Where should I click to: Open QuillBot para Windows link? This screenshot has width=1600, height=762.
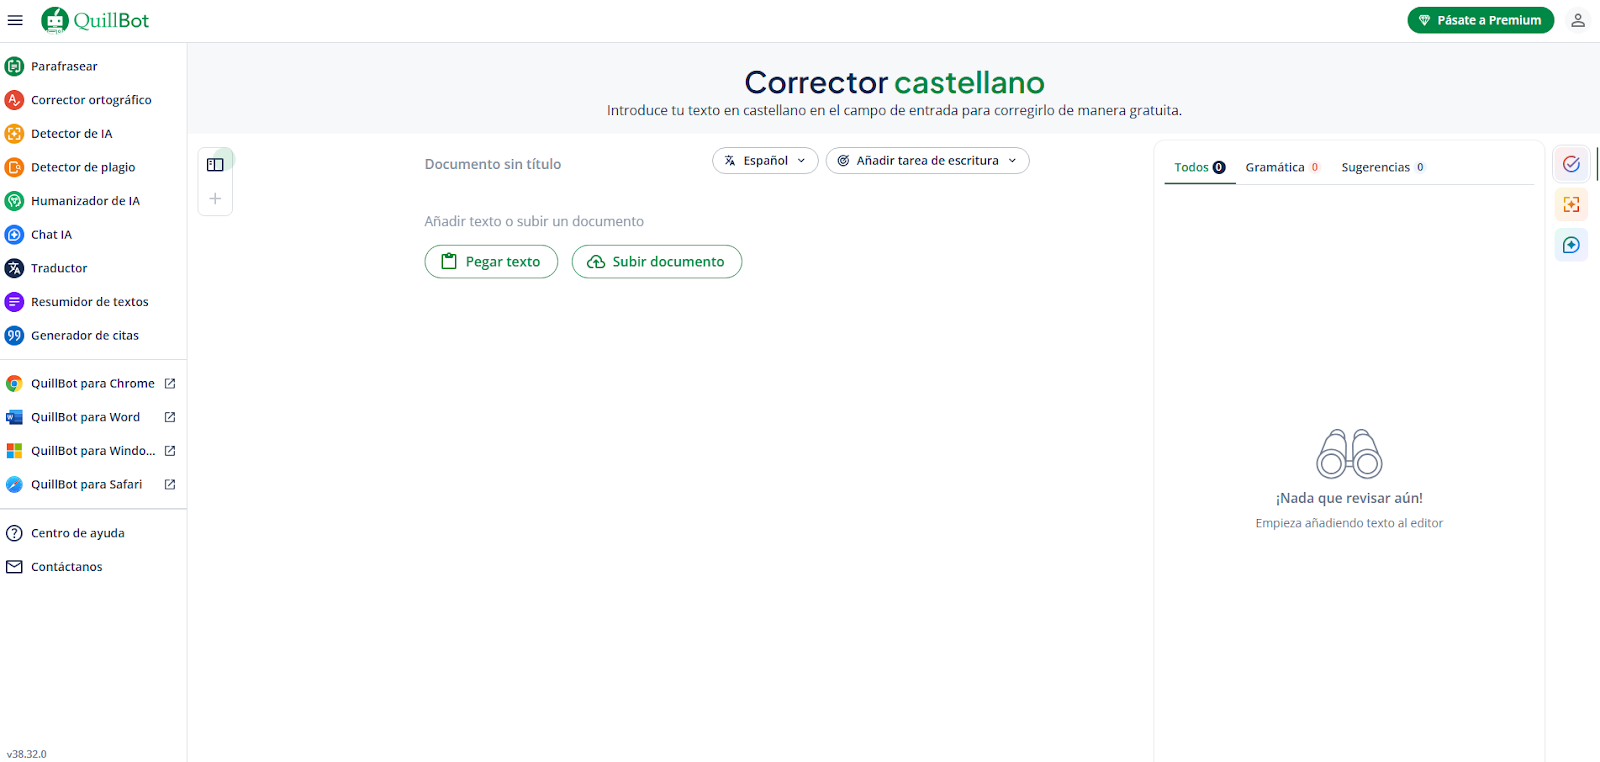(x=93, y=451)
